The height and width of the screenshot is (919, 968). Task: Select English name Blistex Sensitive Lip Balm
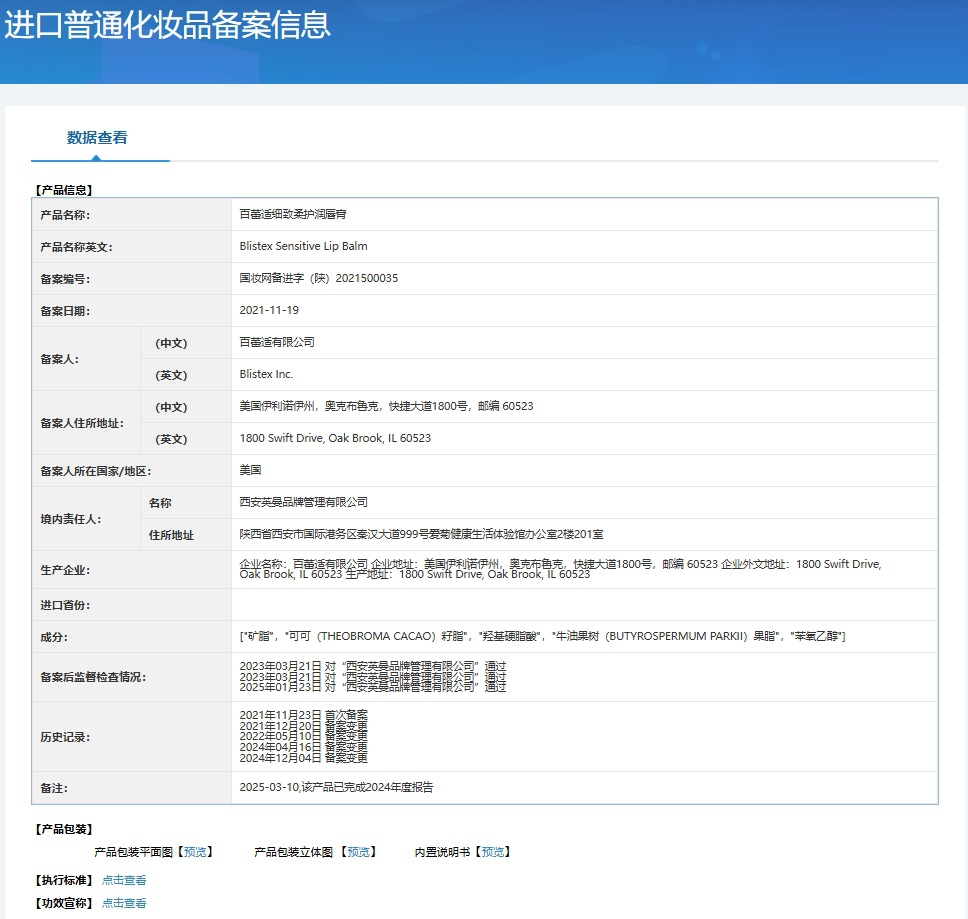pyautogui.click(x=303, y=246)
